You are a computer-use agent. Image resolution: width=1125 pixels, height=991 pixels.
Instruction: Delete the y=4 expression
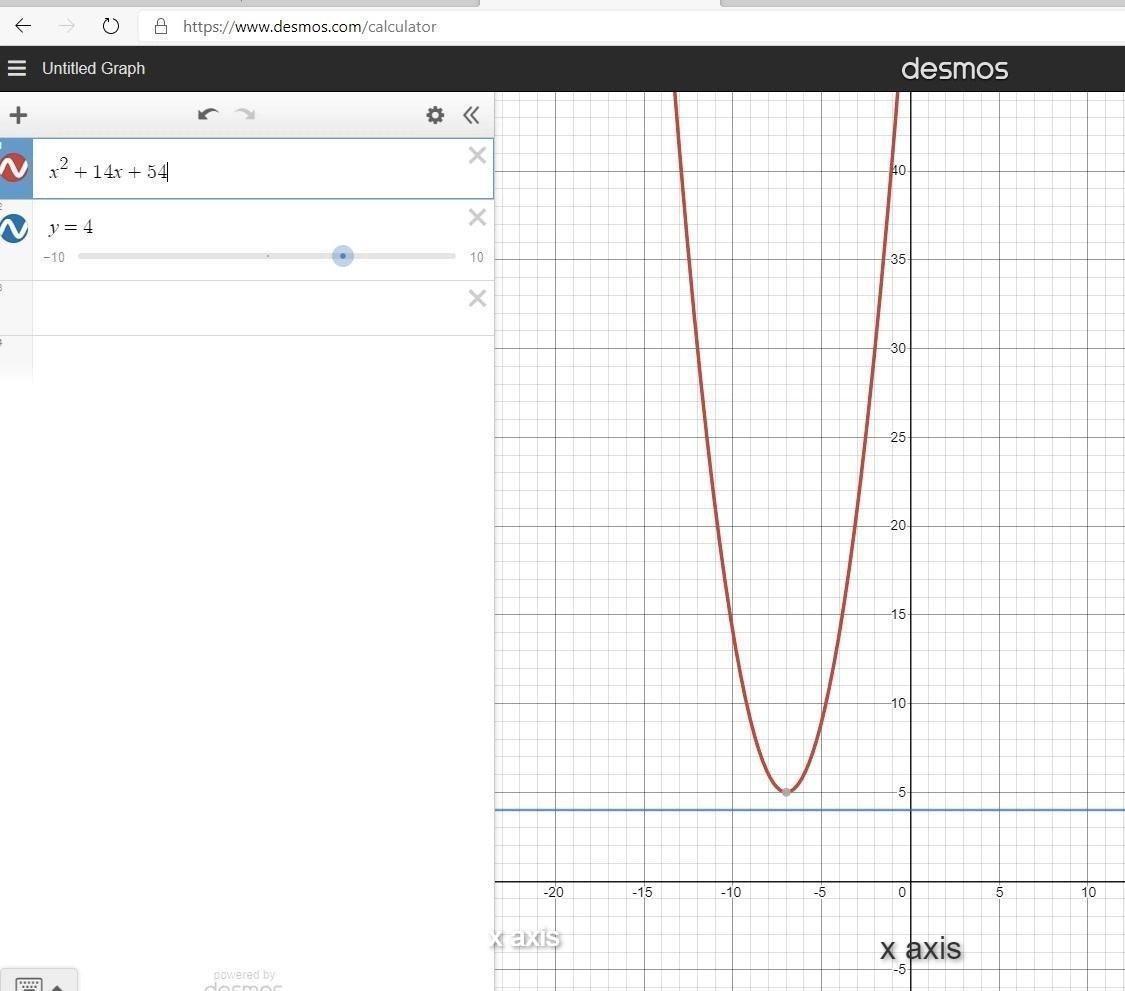[477, 217]
